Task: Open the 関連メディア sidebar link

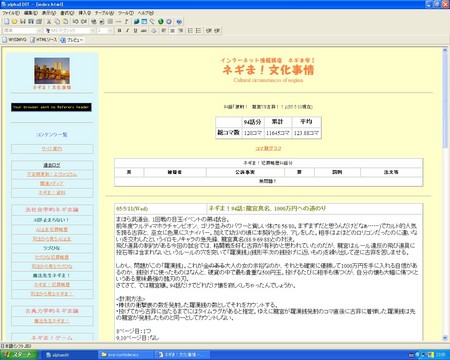Action: click(x=52, y=183)
